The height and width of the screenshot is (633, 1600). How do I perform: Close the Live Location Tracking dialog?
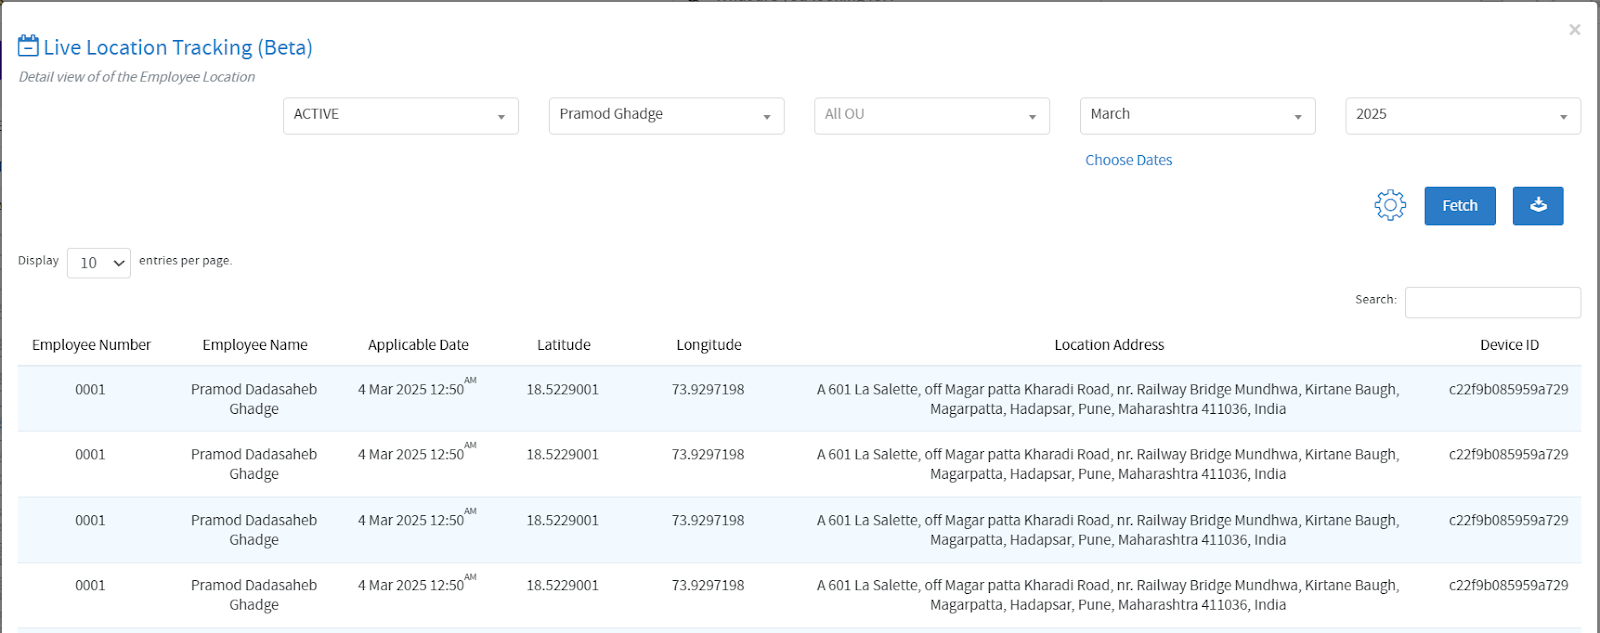coord(1574,30)
